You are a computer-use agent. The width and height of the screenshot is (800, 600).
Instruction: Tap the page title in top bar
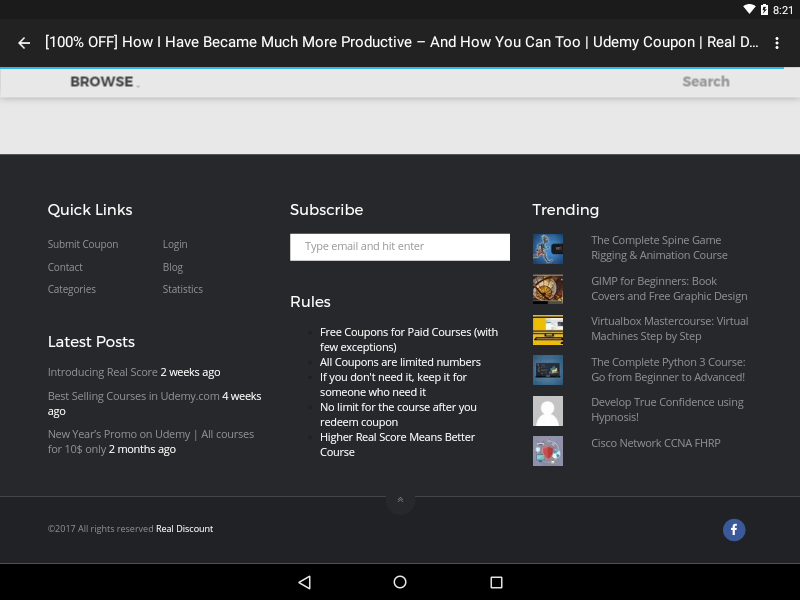pyautogui.click(x=402, y=42)
